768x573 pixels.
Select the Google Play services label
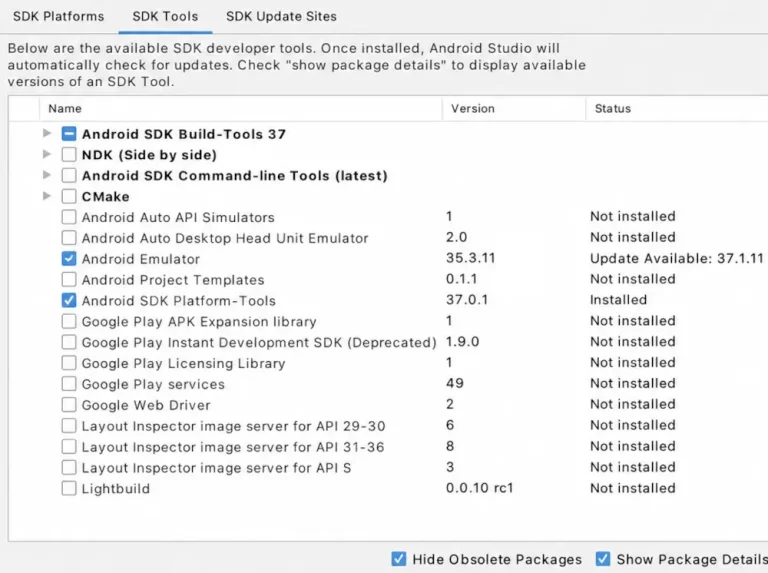click(x=153, y=384)
